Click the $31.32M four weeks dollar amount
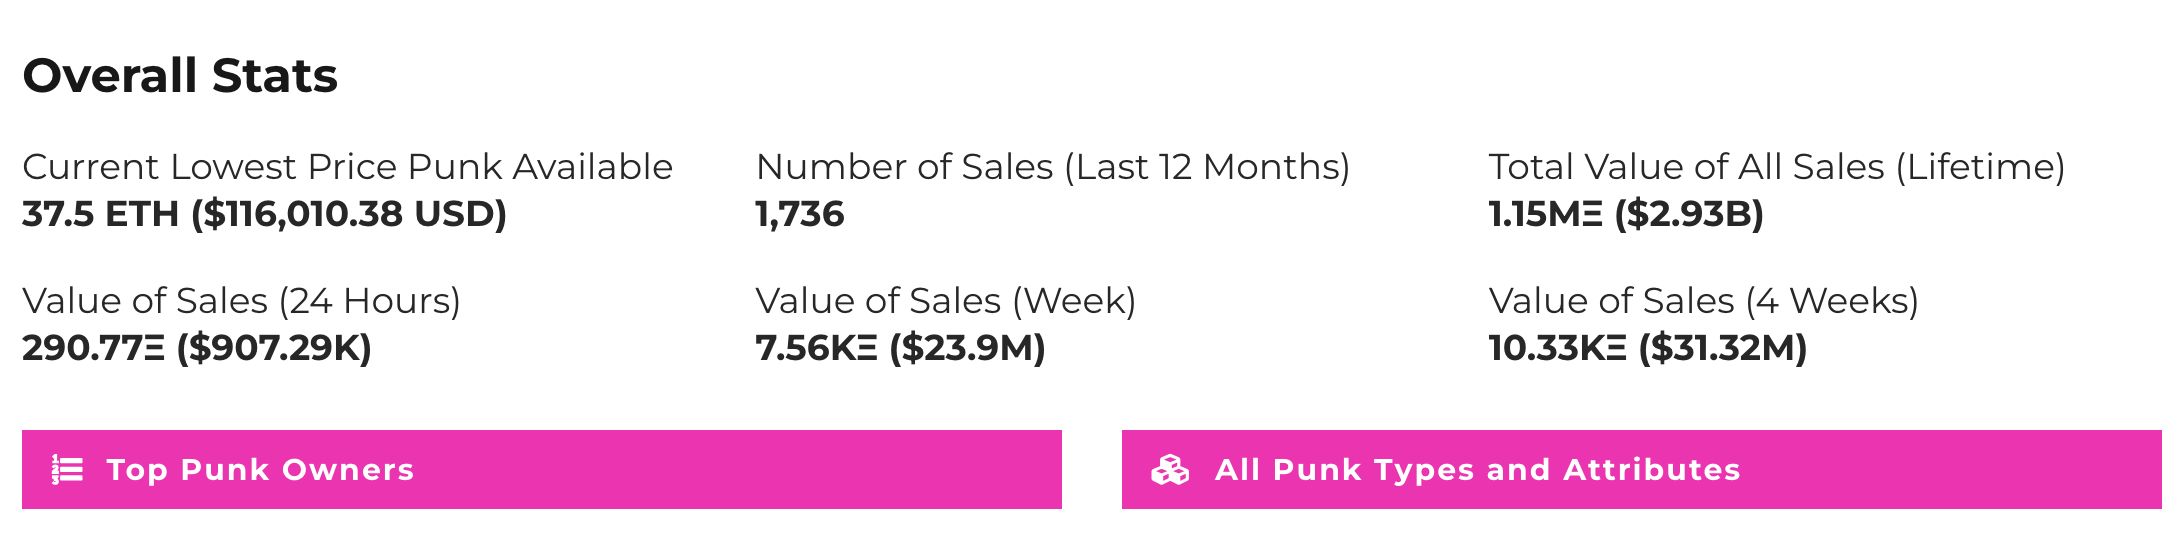Viewport: 2182px width, 536px height. tap(1723, 348)
